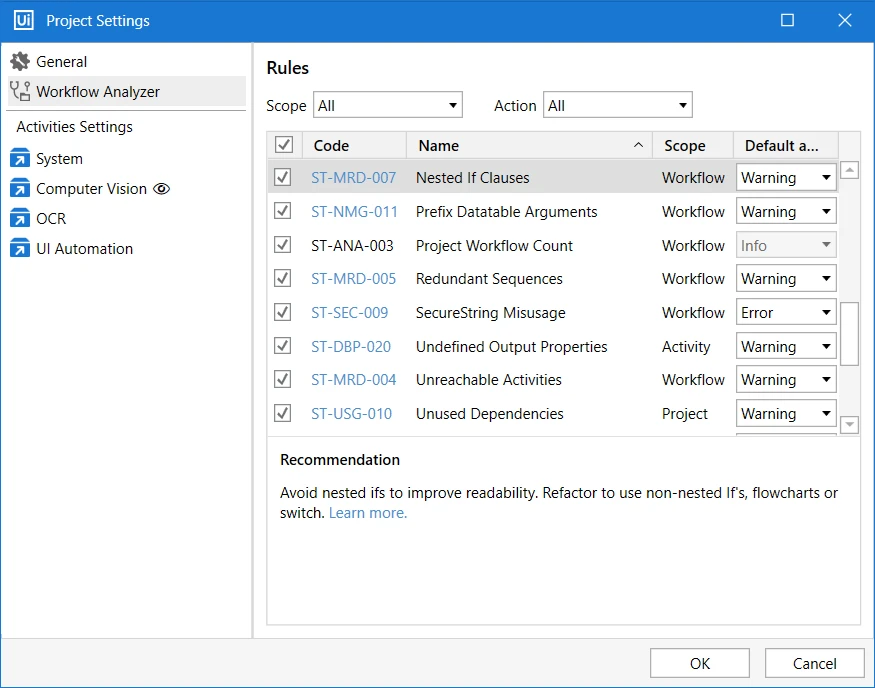The width and height of the screenshot is (875, 688).
Task: Open the ST-DBP-020 rule code link
Action: pyautogui.click(x=351, y=347)
